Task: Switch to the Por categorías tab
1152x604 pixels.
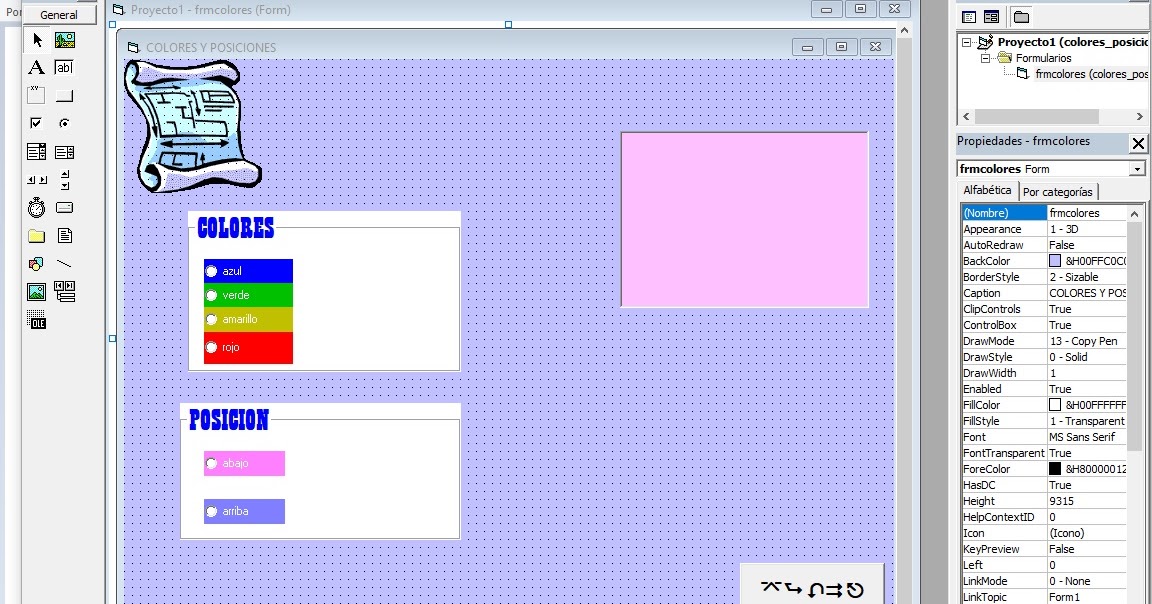Action: point(1058,191)
